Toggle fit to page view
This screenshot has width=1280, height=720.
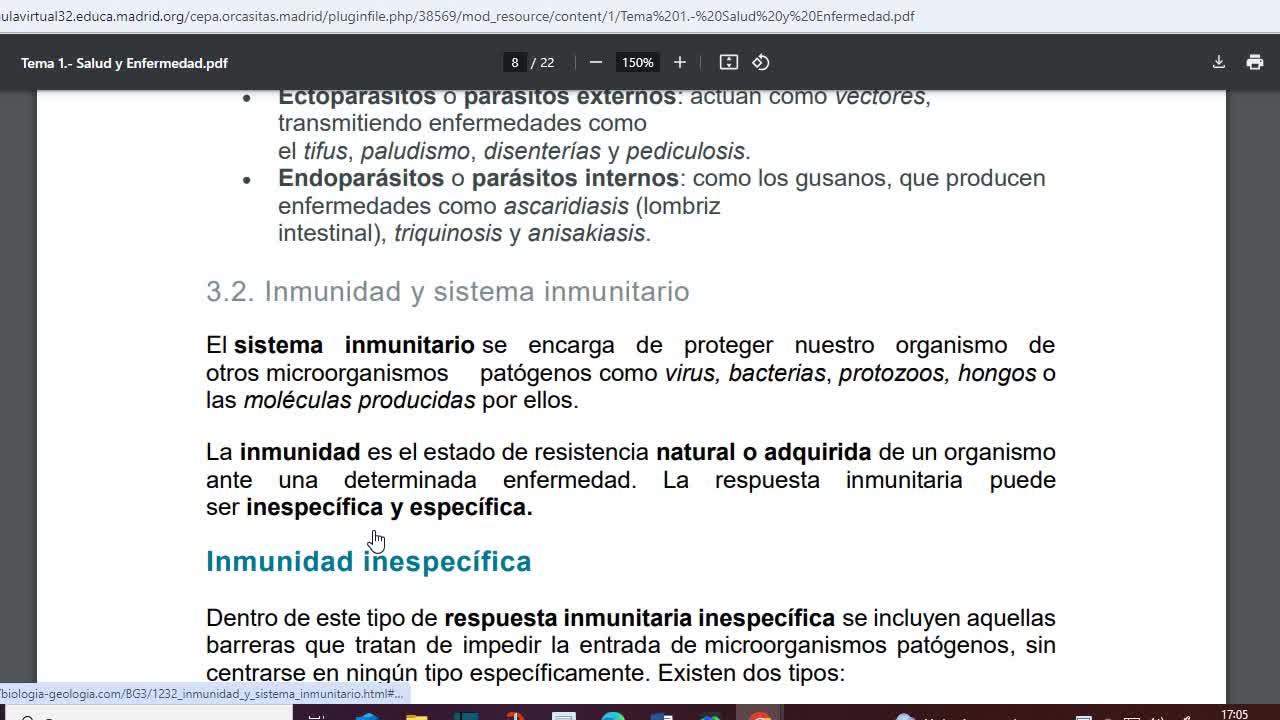pos(729,62)
